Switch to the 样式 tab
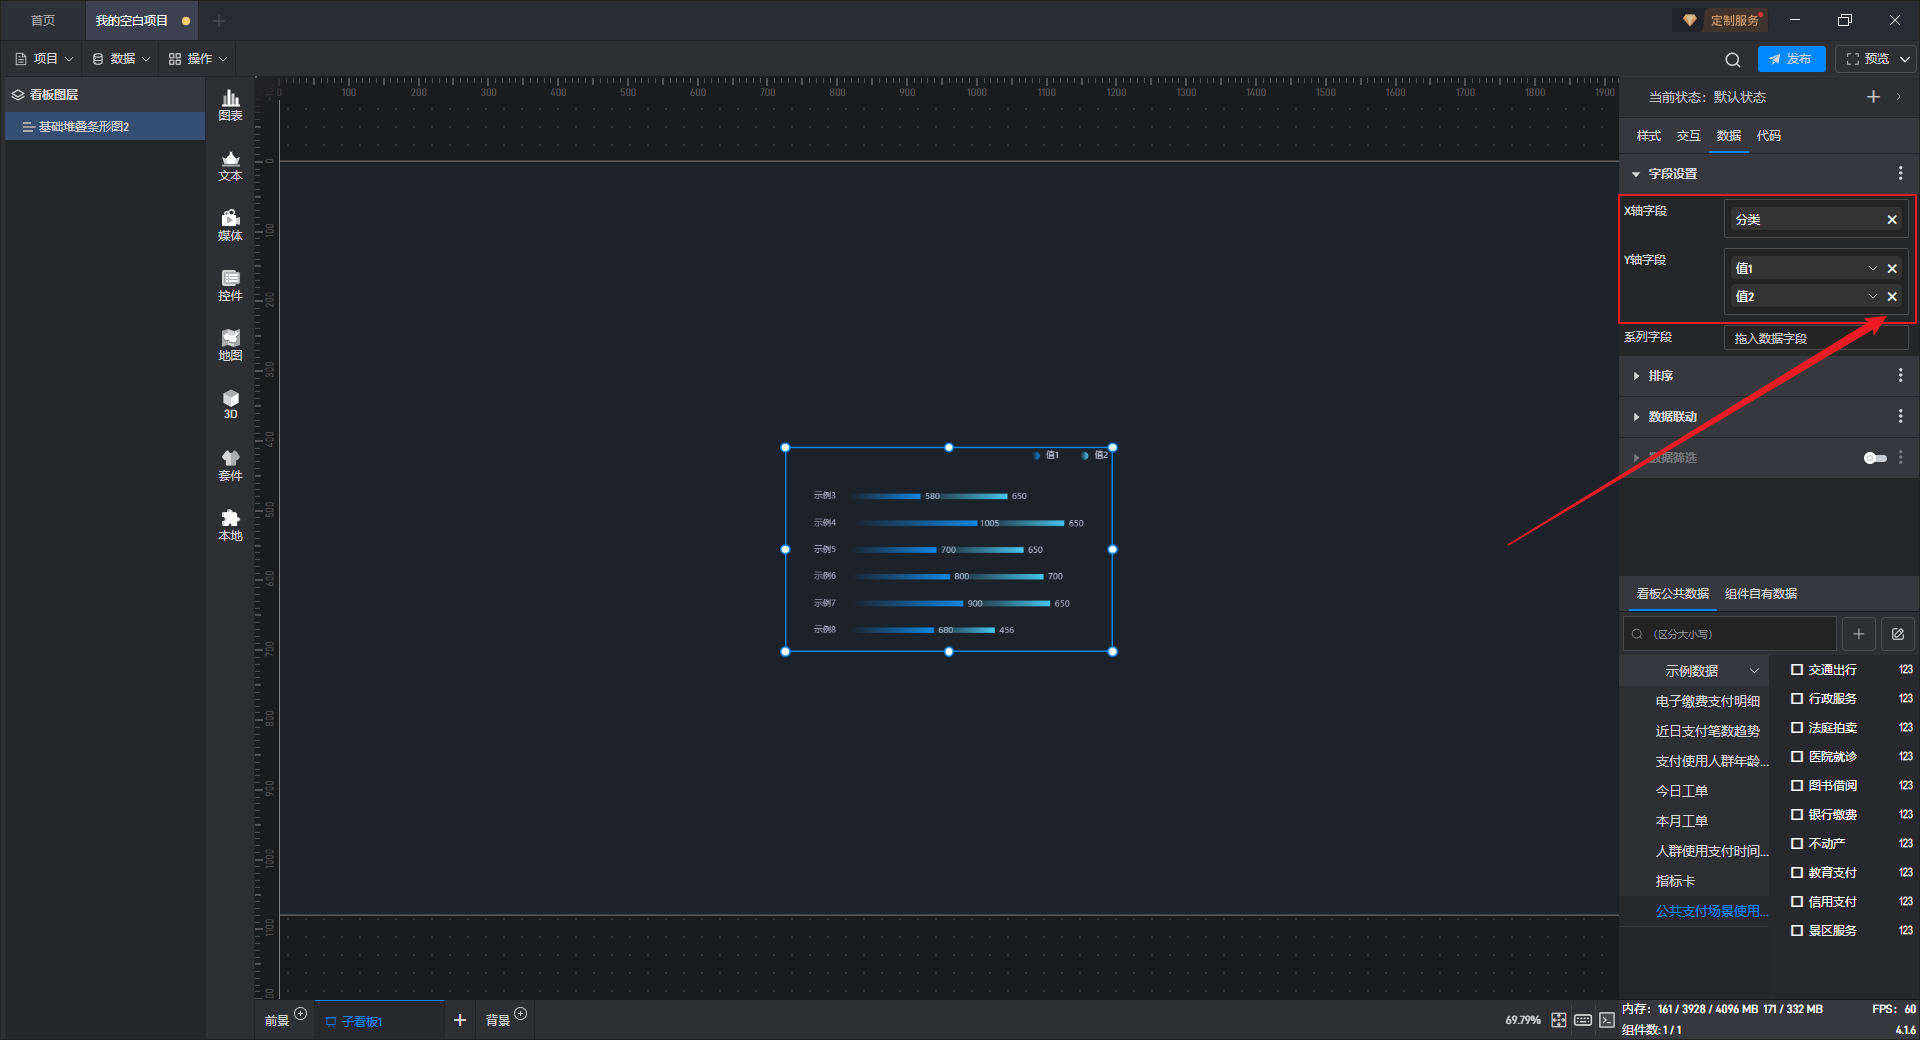 coord(1649,136)
